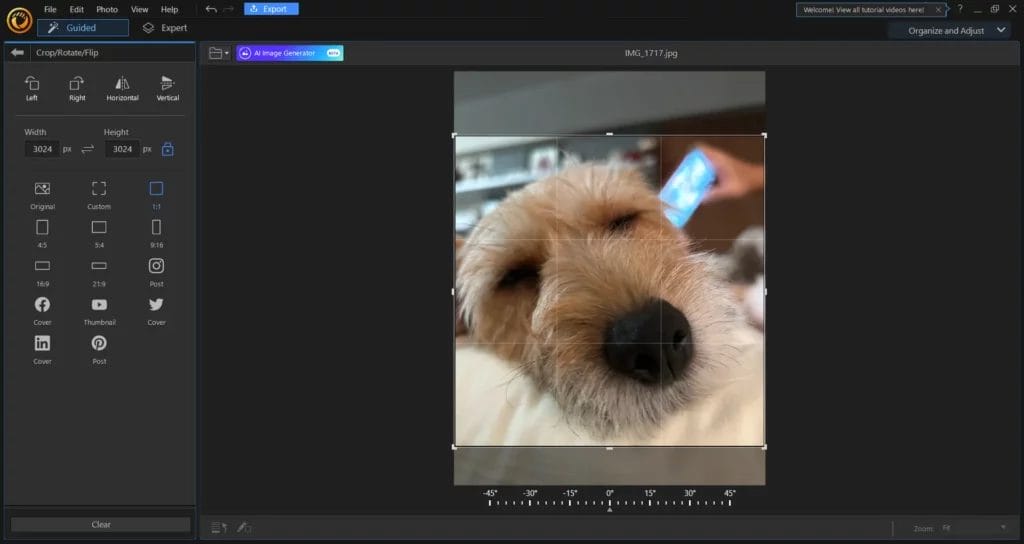The width and height of the screenshot is (1024, 544).
Task: Open the File menu
Action: 50,9
